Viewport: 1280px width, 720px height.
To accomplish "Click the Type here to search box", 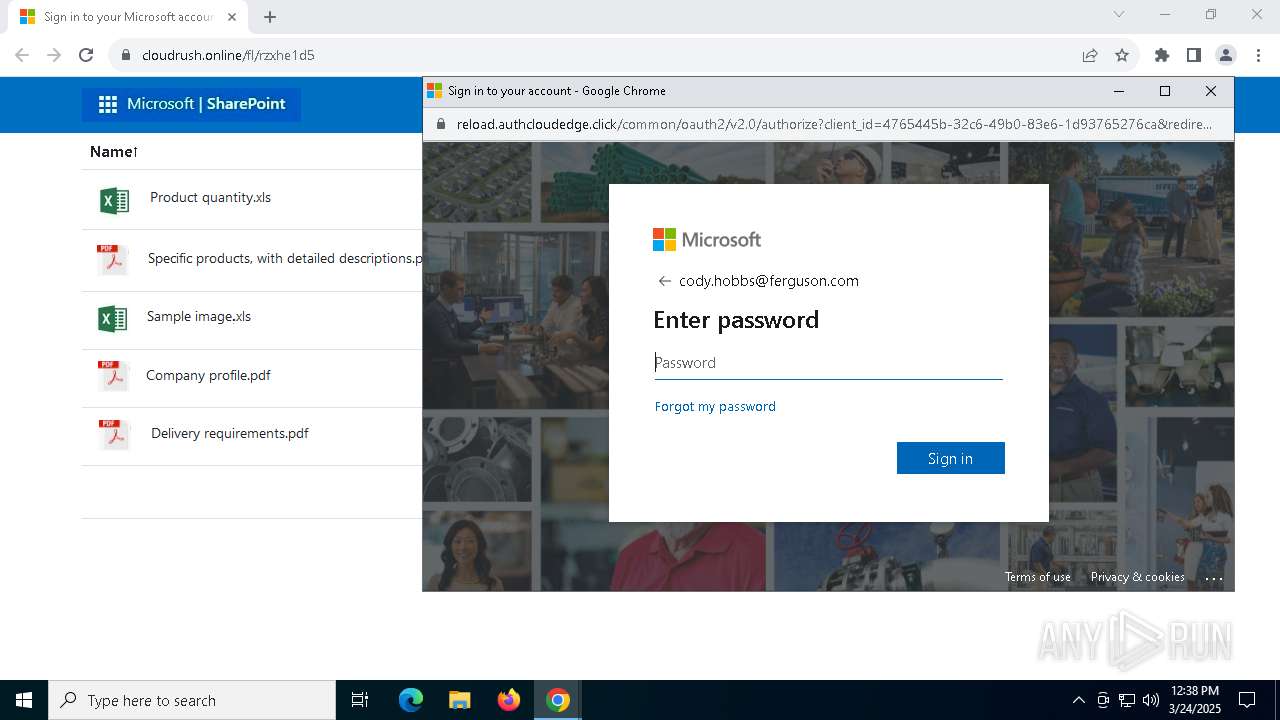I will pos(192,700).
